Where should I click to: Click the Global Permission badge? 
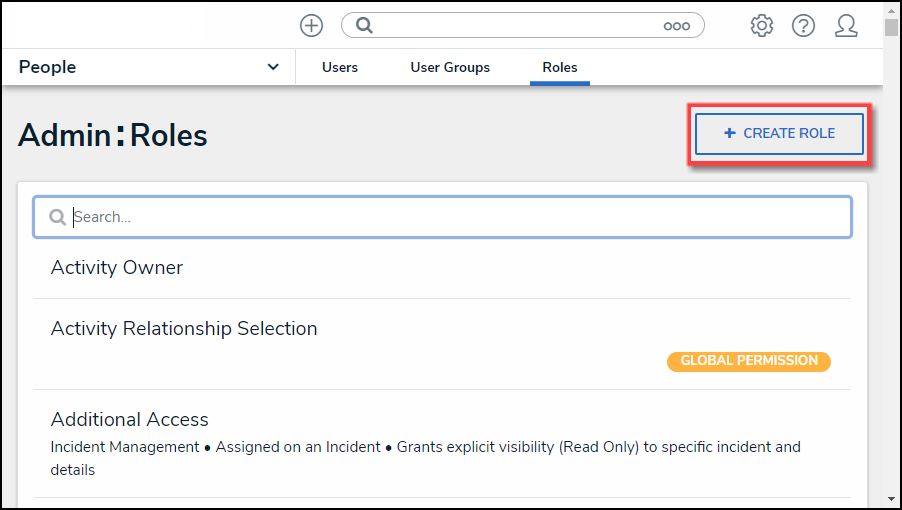coord(749,361)
